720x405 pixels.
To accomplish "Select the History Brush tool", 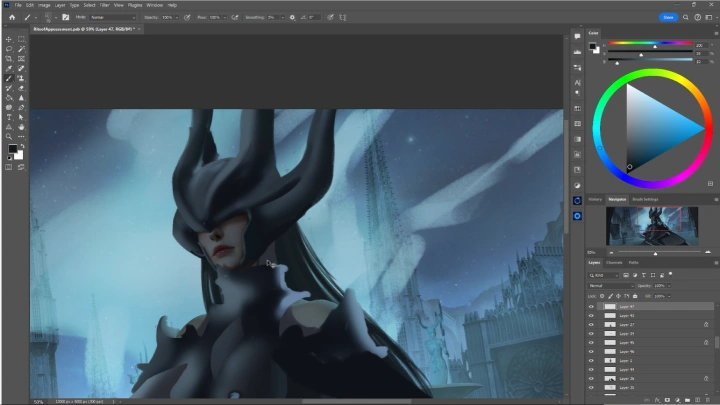I will pyautogui.click(x=9, y=88).
